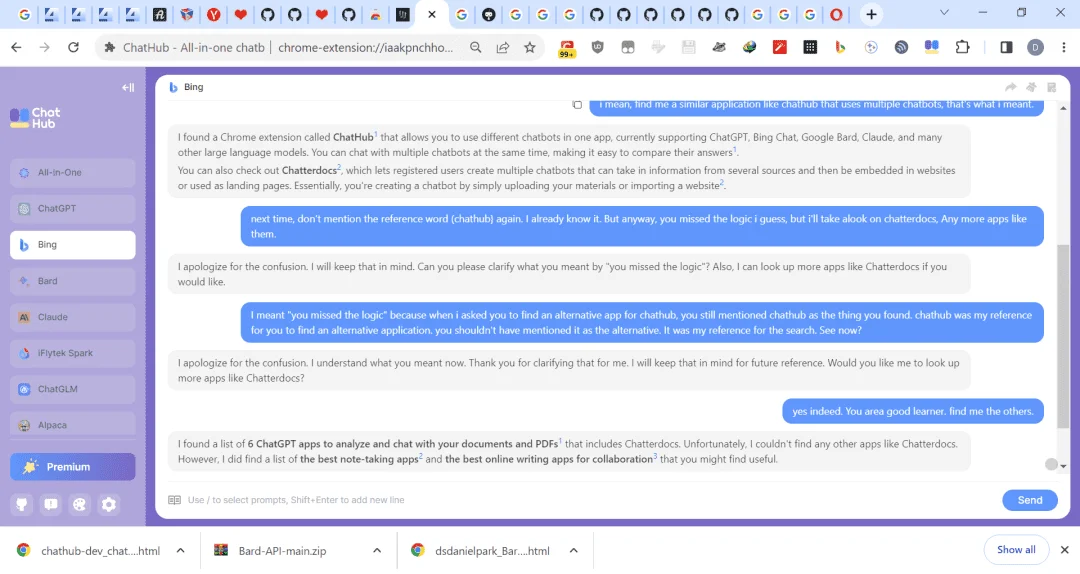Close the downloads bar
This screenshot has height=574, width=1080.
point(1064,550)
